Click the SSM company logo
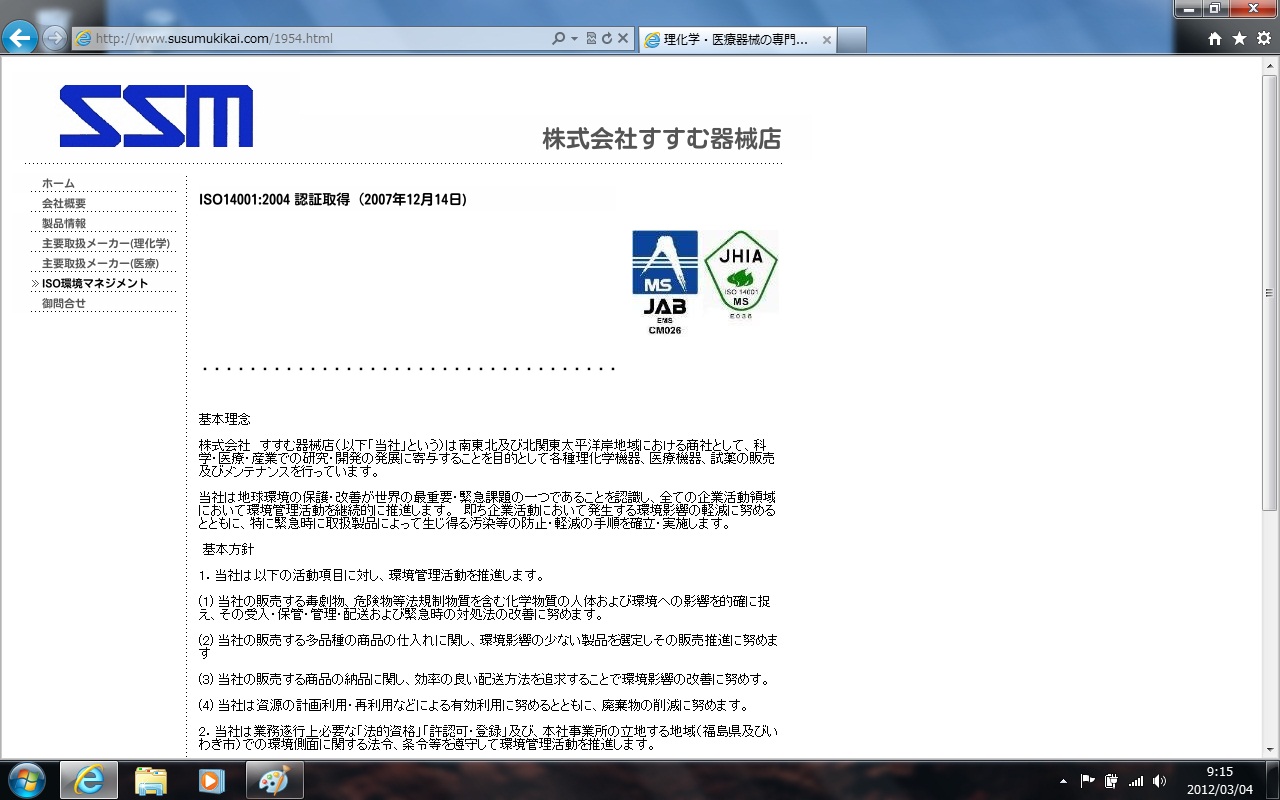The width and height of the screenshot is (1280, 800). 156,116
